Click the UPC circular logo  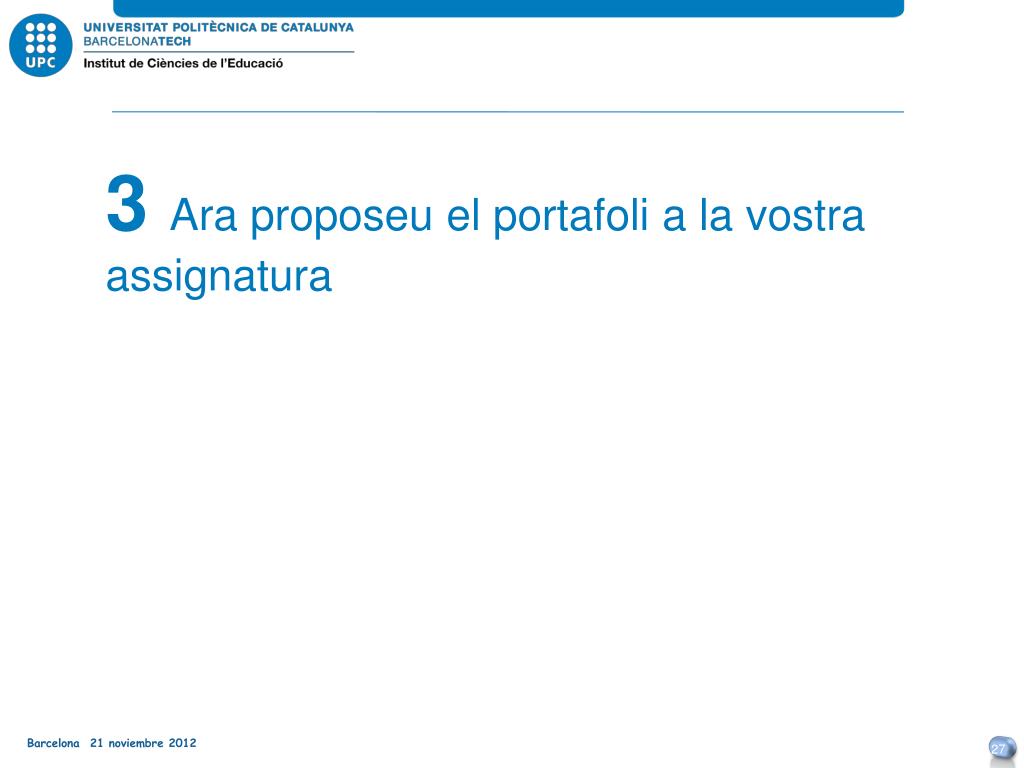pos(40,45)
